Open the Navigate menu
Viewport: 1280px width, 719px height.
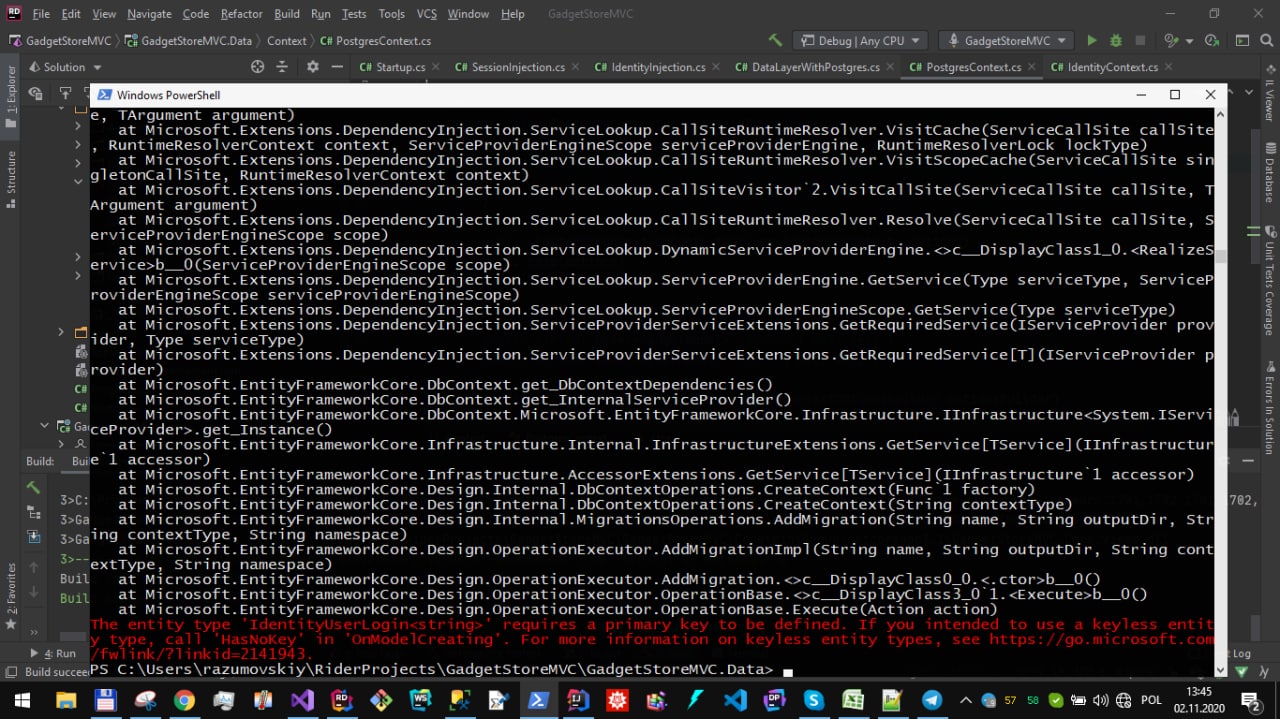pyautogui.click(x=149, y=14)
